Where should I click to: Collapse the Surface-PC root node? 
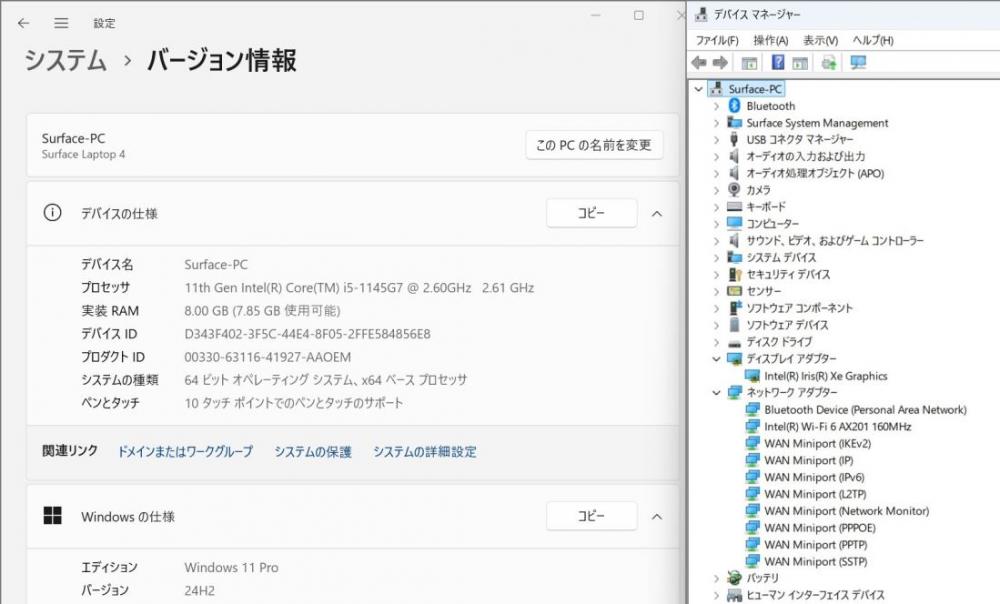coord(698,89)
